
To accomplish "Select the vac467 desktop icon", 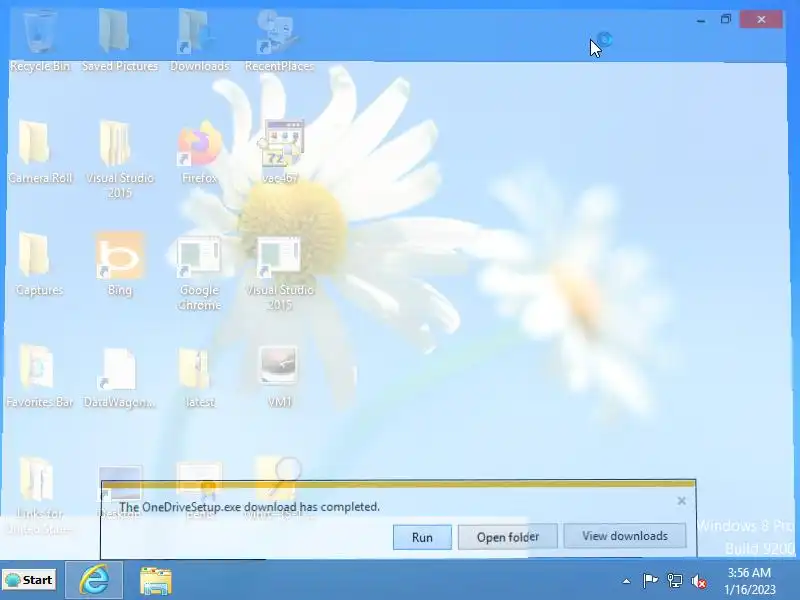I will click(x=280, y=152).
